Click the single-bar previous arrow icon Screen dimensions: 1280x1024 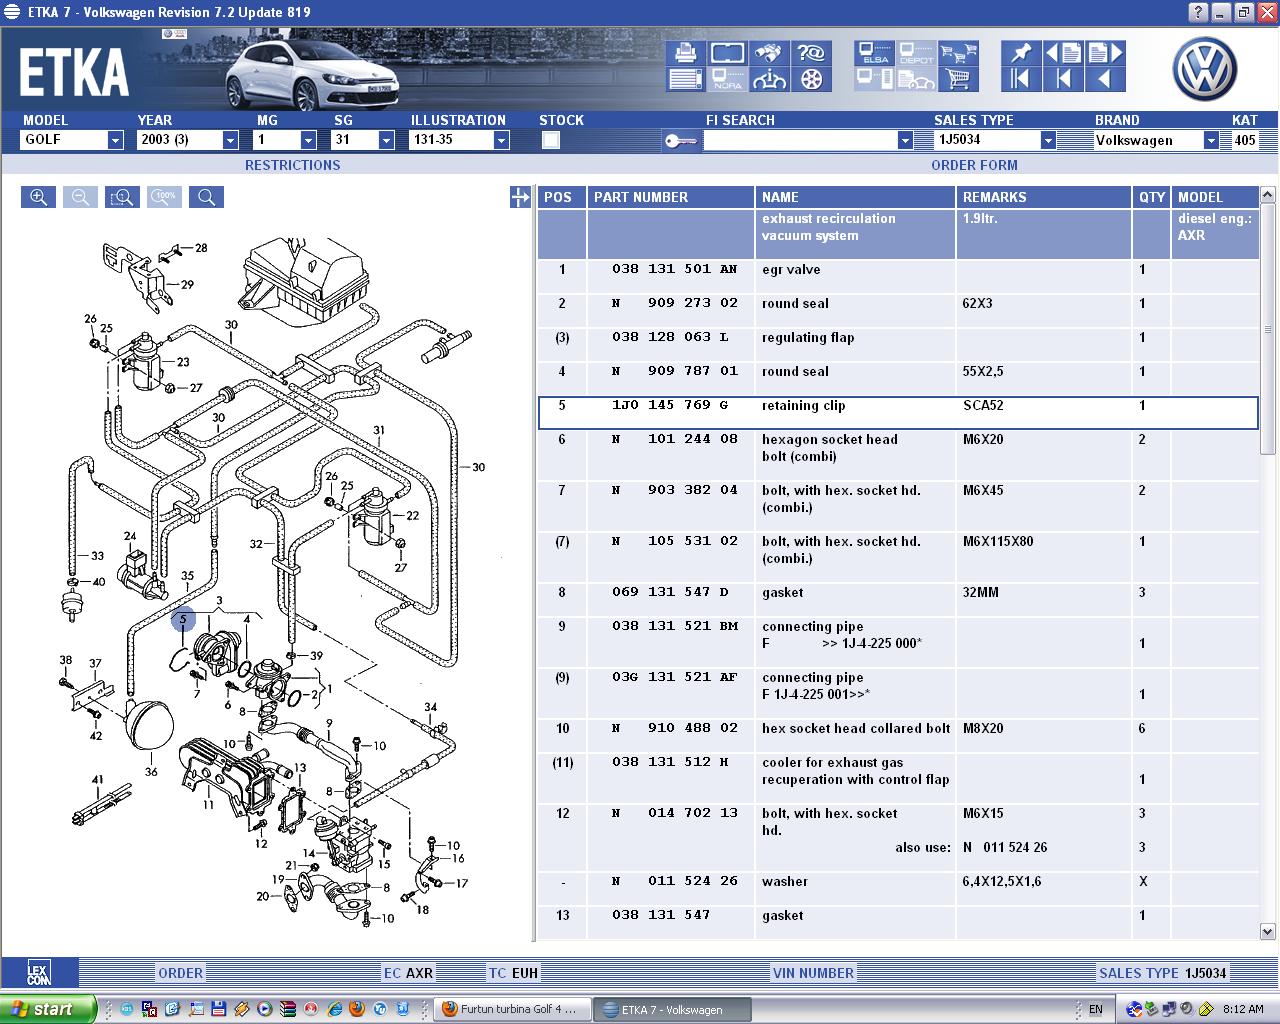(1063, 79)
